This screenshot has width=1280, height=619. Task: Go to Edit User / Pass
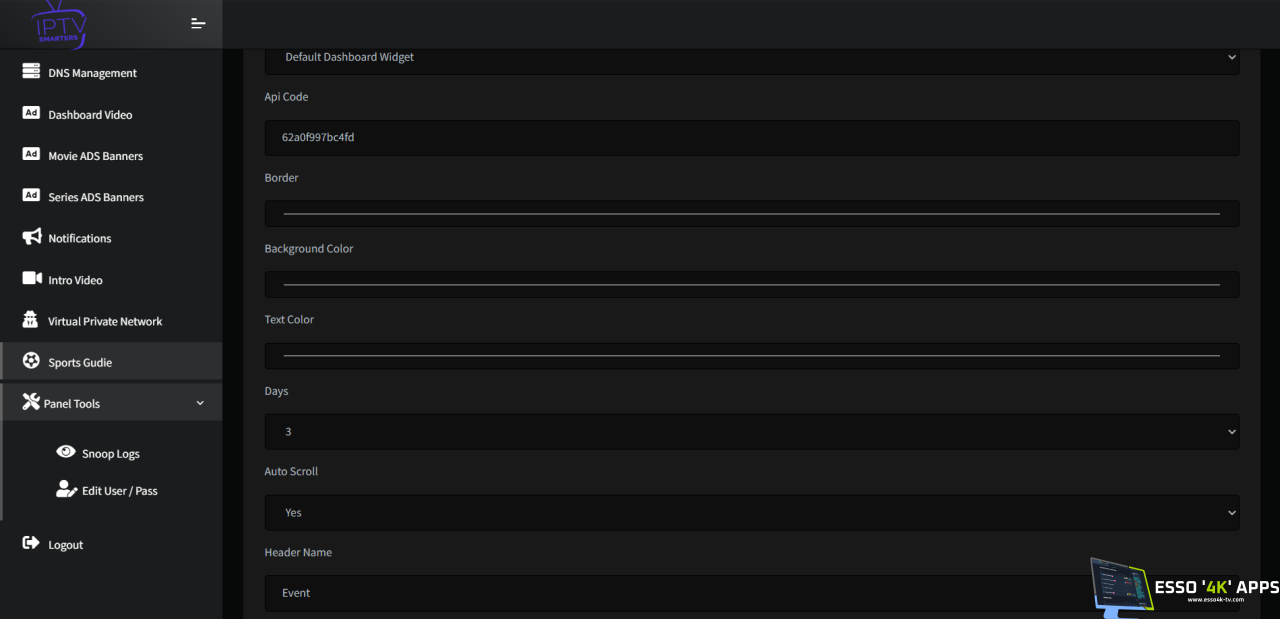[119, 491]
